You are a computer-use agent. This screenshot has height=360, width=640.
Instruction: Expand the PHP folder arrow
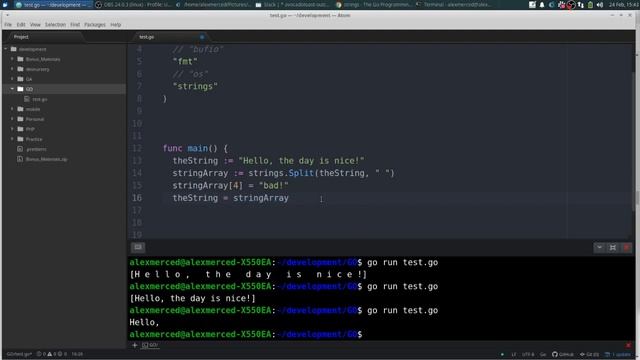[12, 129]
